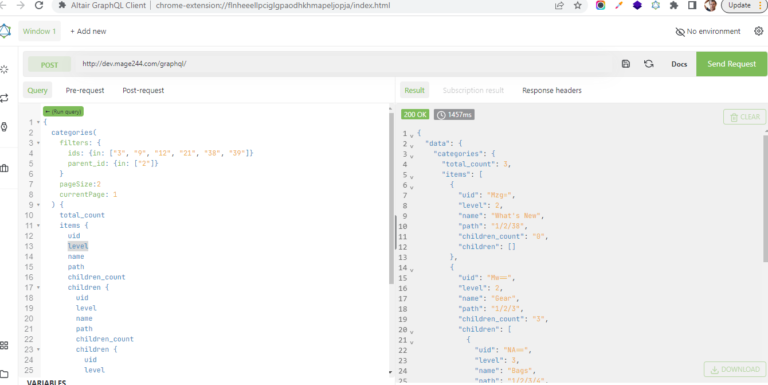
Task: Open the settings gear icon
Action: [x=758, y=31]
